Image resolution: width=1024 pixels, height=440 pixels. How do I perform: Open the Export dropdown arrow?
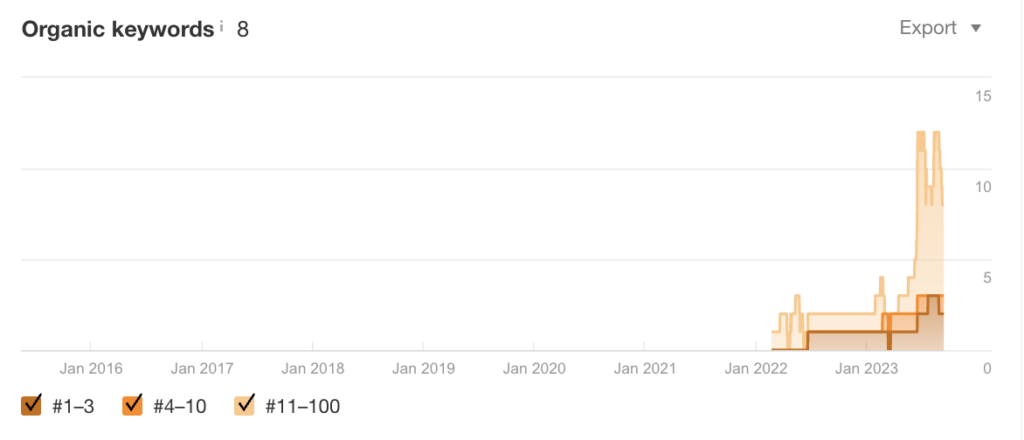(976, 29)
